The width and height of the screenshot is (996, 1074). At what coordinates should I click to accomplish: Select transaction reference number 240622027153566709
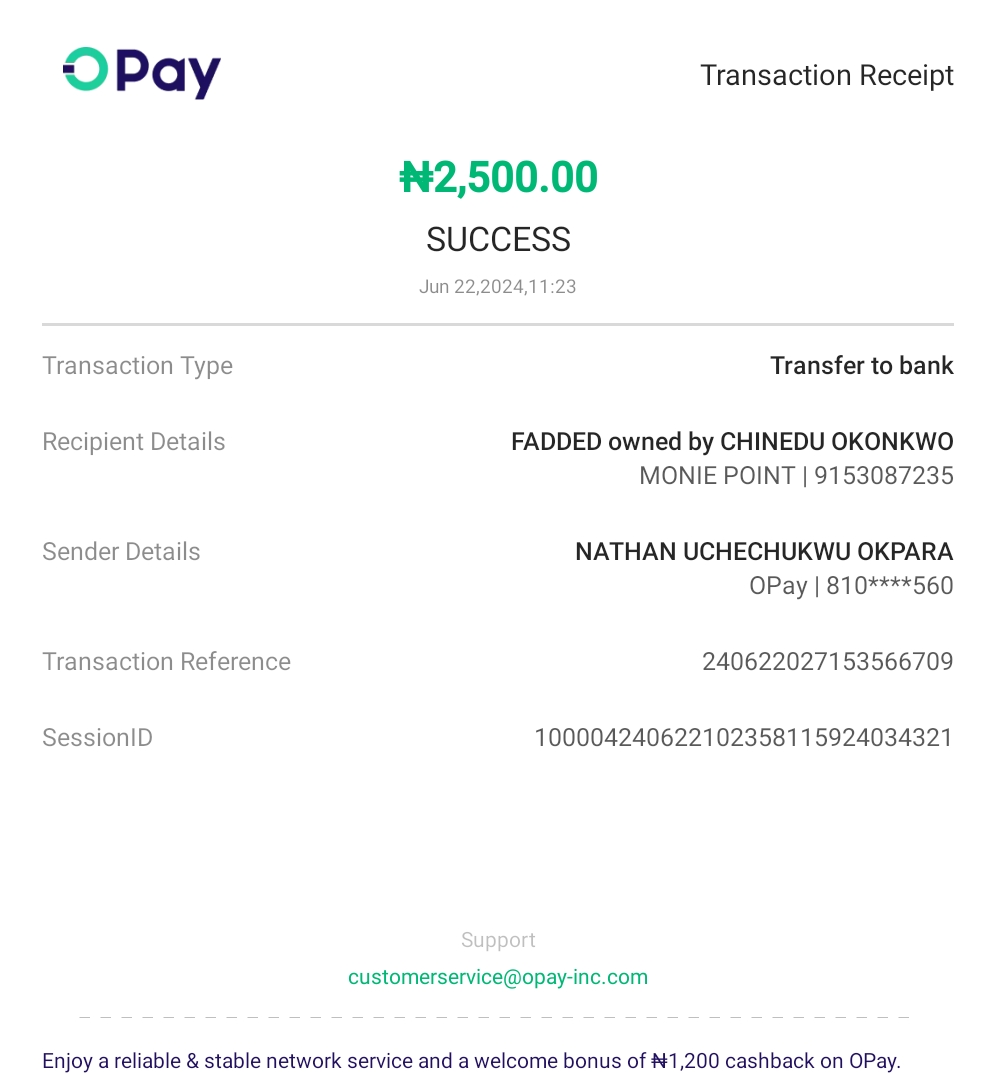tap(827, 662)
